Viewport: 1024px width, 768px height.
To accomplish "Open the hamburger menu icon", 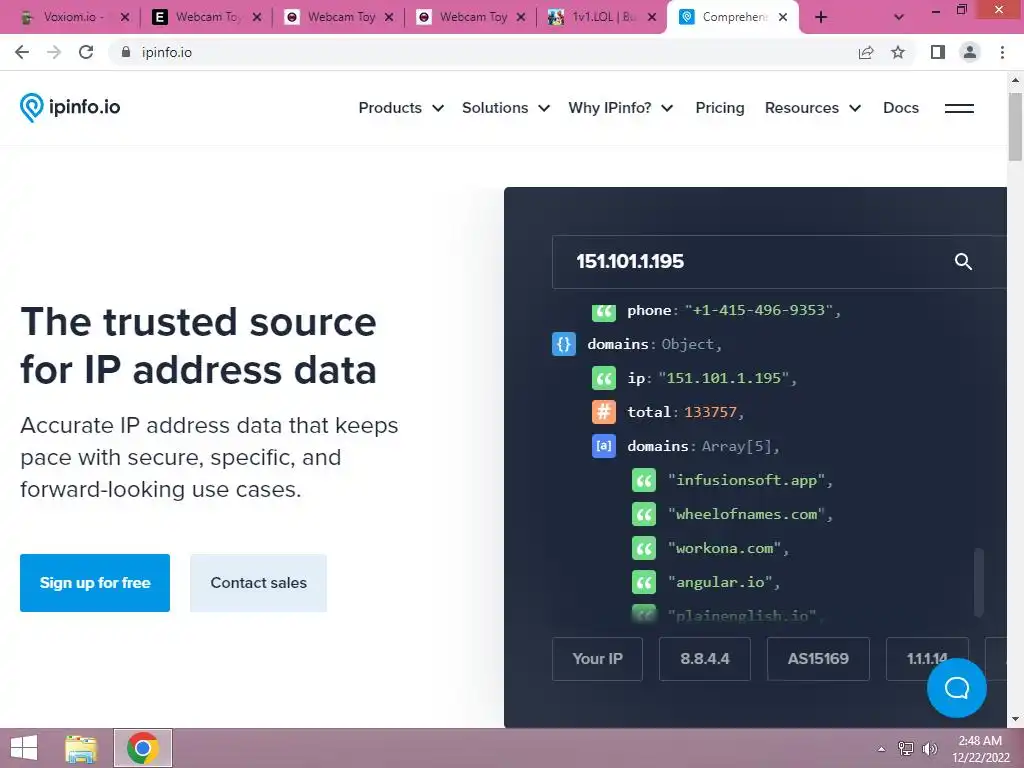I will click(959, 108).
